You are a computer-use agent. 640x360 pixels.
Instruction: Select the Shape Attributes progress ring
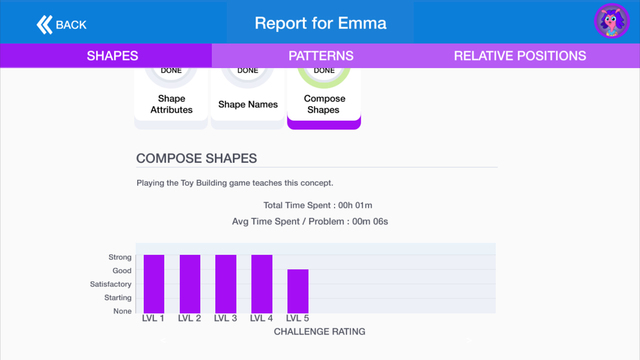(x=171, y=77)
